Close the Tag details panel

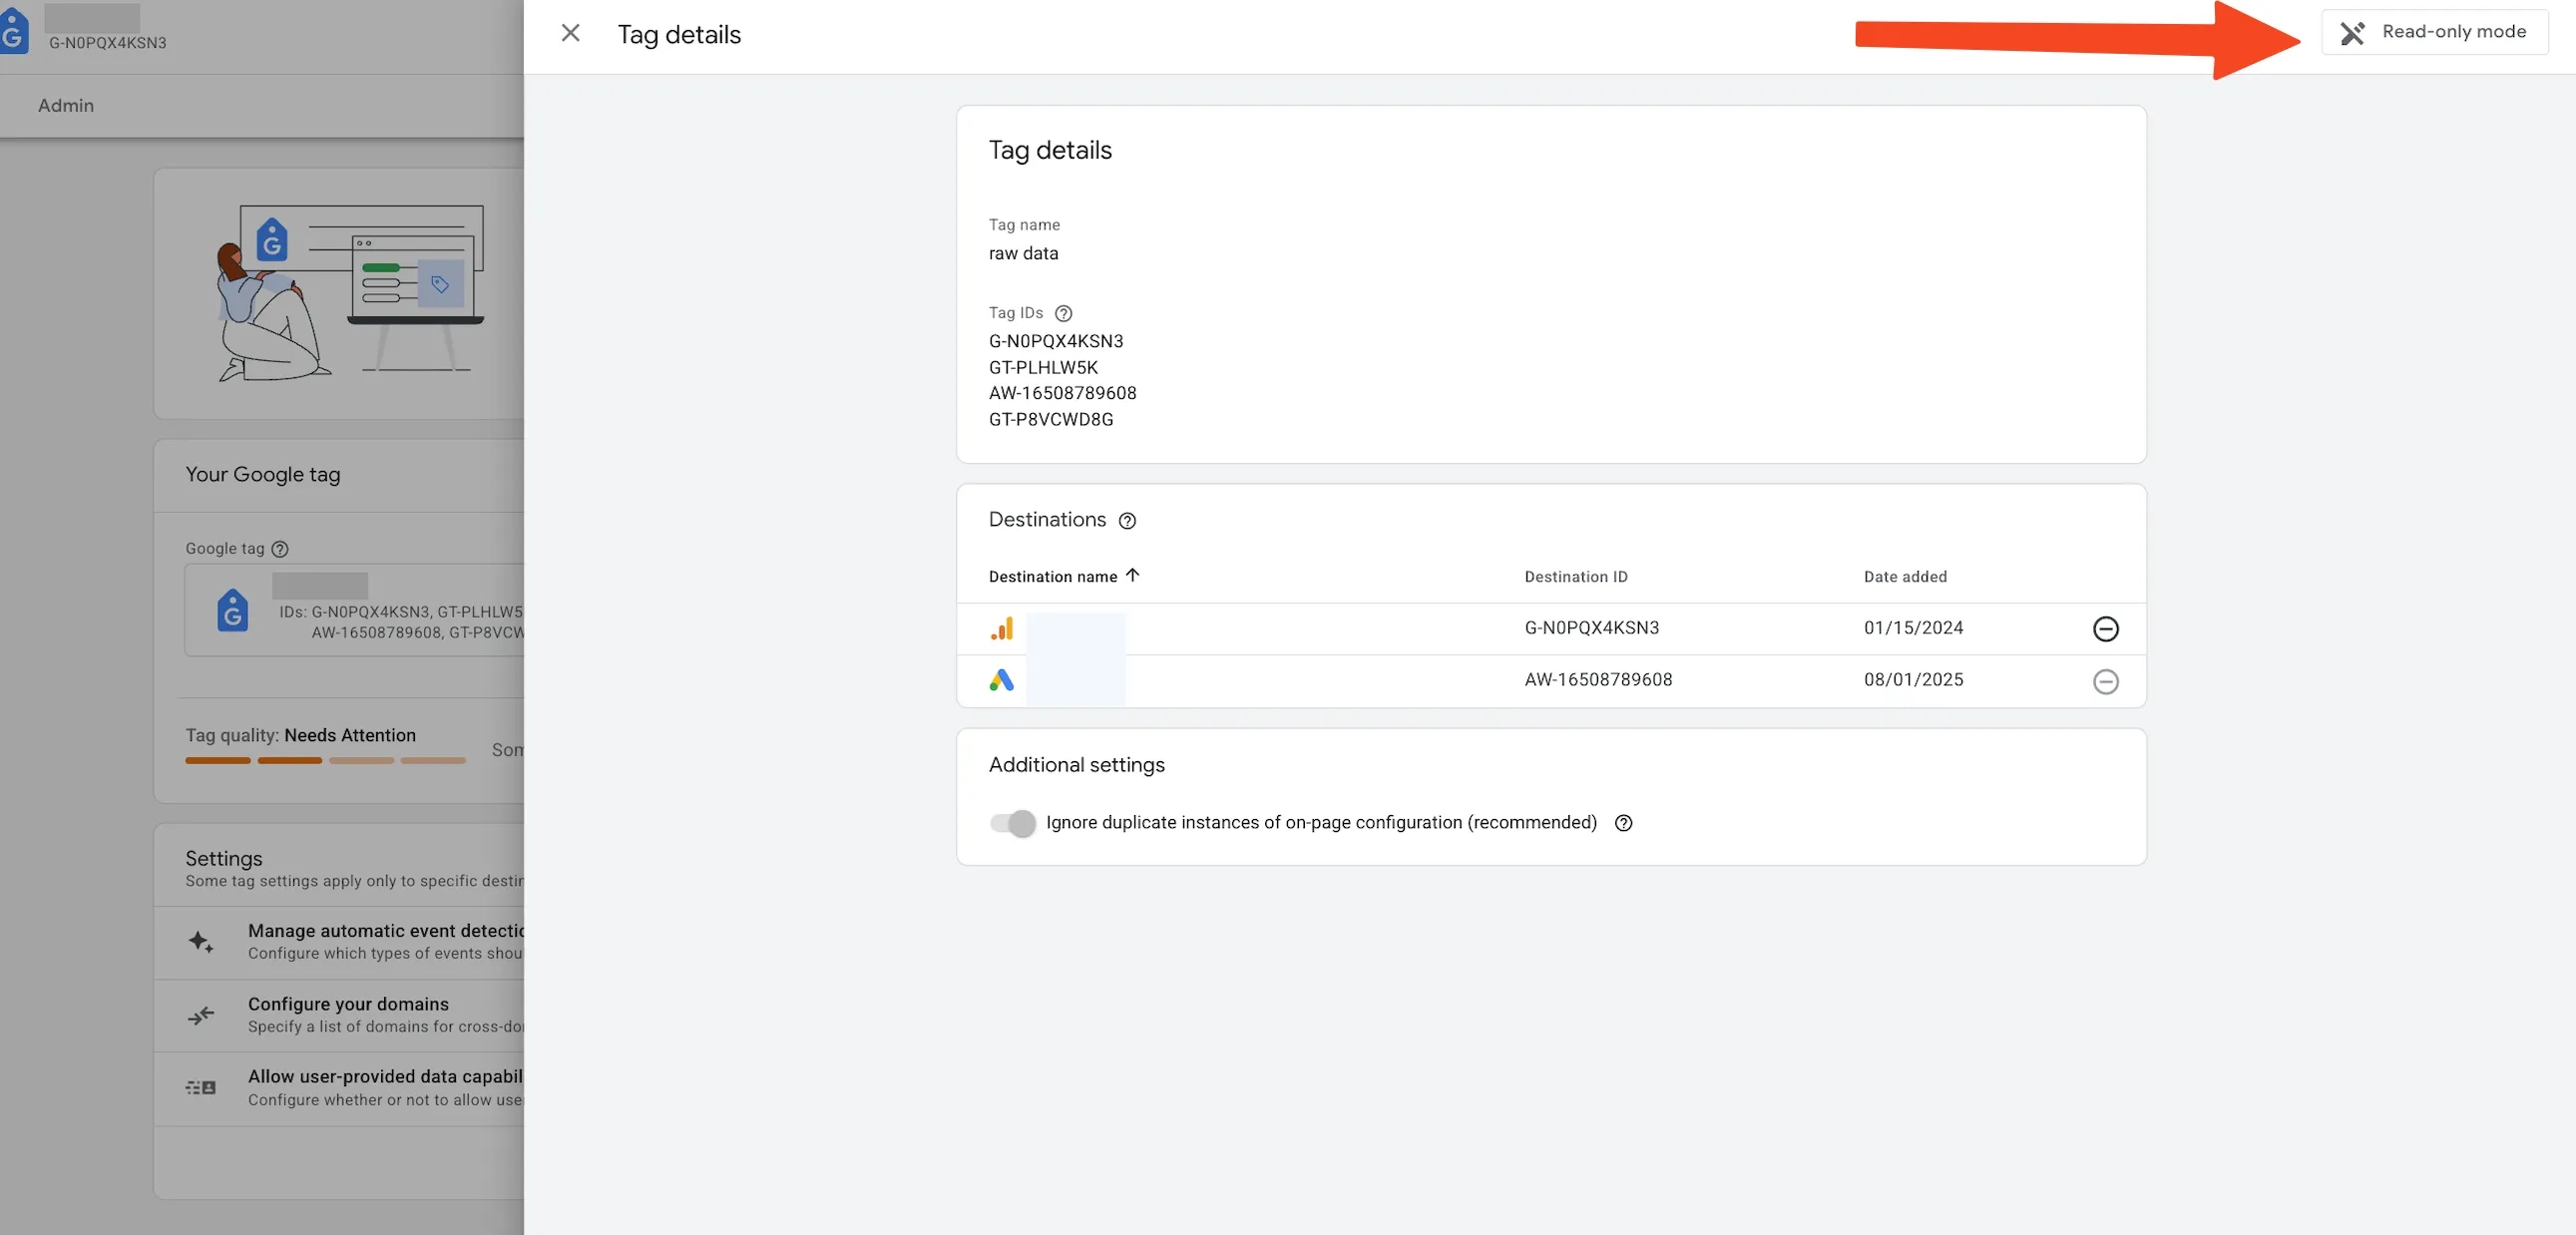(x=570, y=33)
